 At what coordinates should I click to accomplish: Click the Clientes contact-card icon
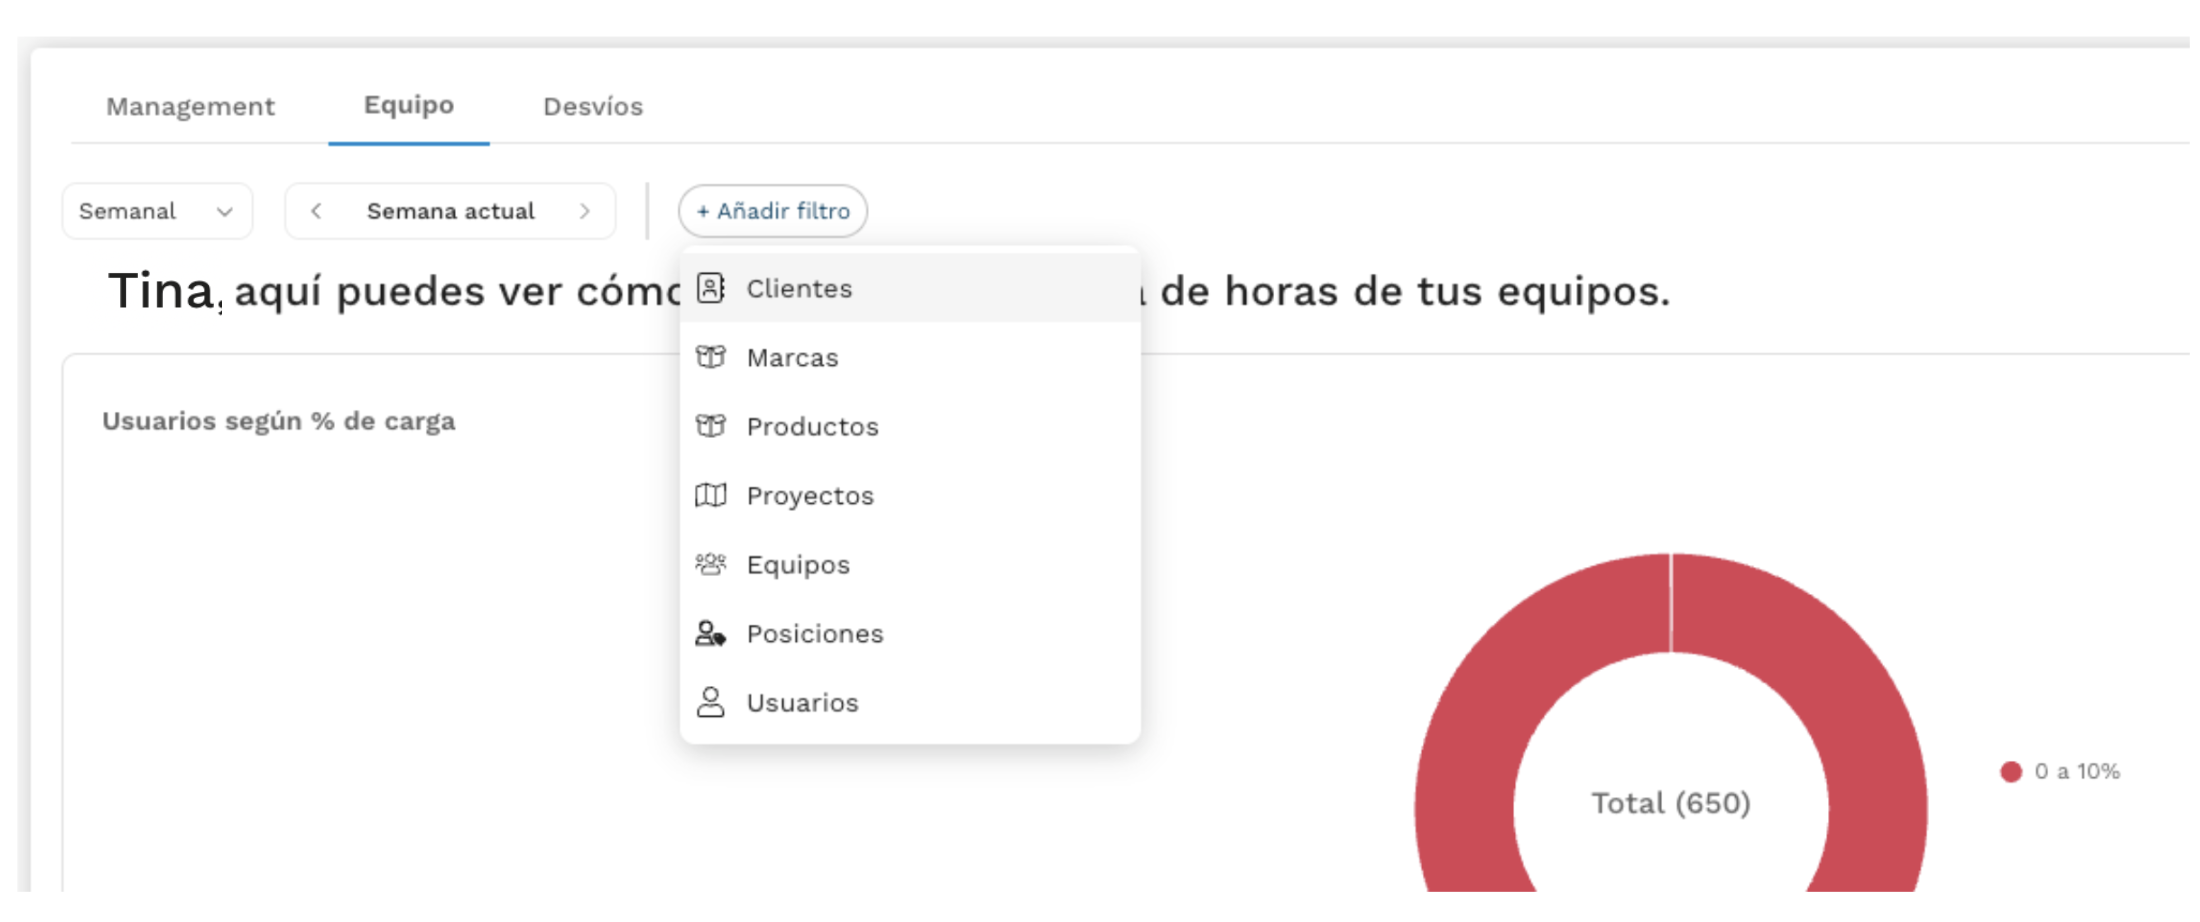[710, 288]
